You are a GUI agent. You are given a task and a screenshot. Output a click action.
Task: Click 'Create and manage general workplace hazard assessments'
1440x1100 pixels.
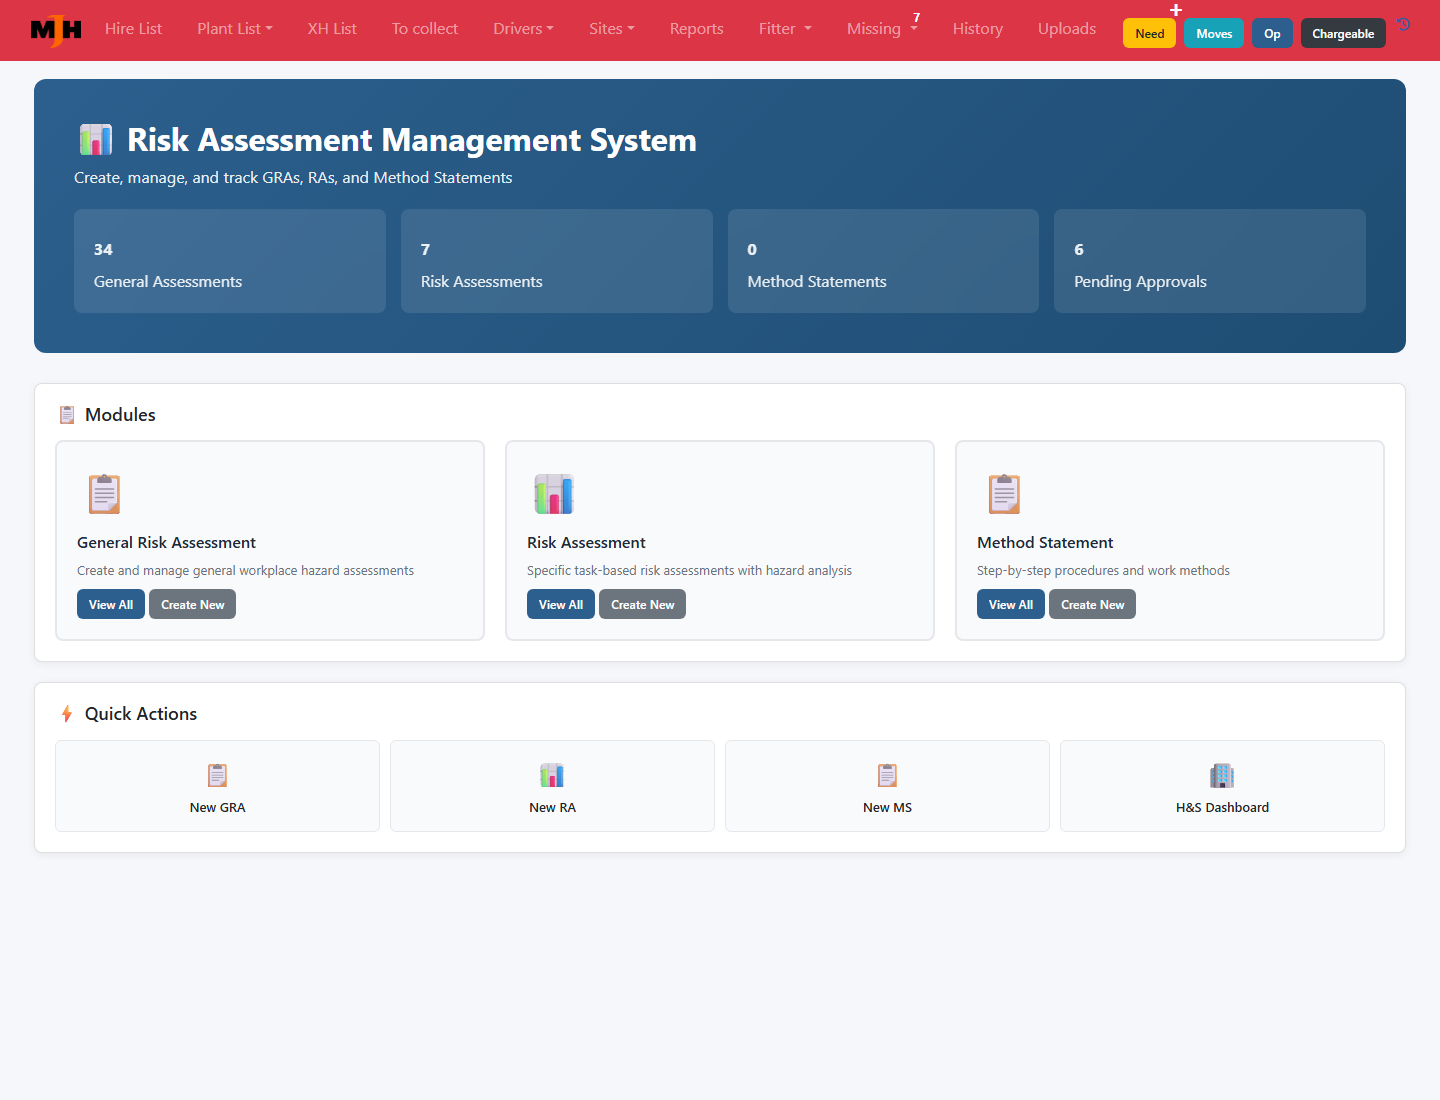245,570
